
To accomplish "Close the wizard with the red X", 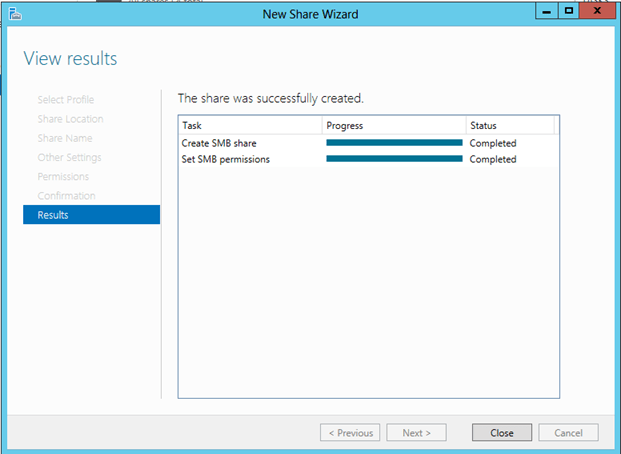I will (597, 12).
